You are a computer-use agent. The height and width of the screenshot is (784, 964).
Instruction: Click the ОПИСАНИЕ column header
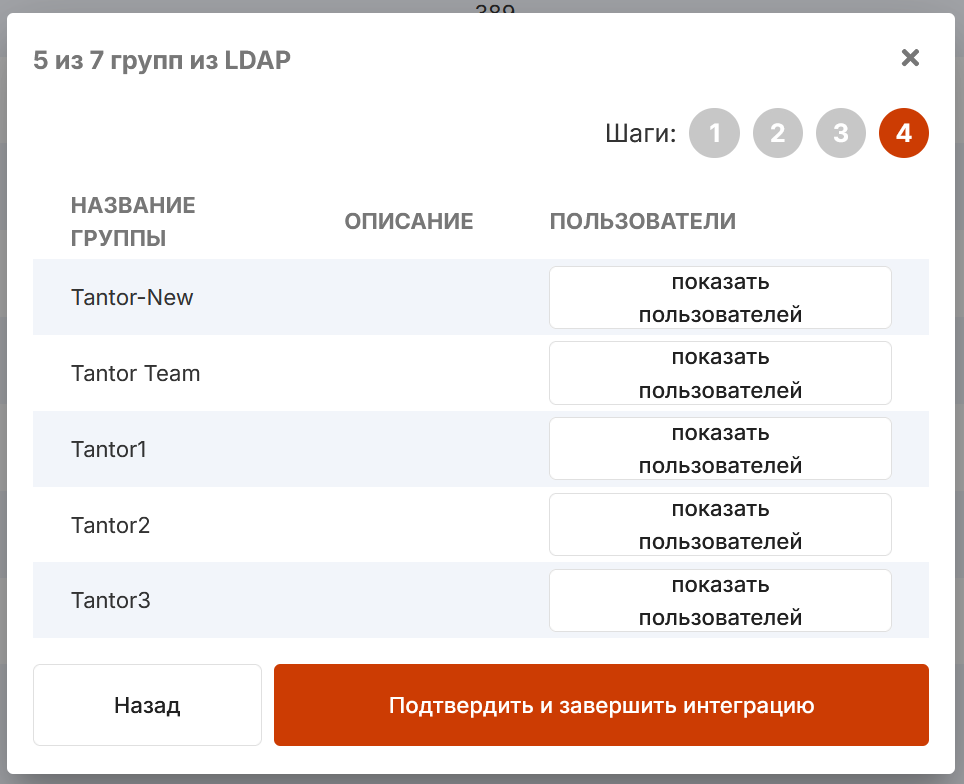tap(409, 221)
